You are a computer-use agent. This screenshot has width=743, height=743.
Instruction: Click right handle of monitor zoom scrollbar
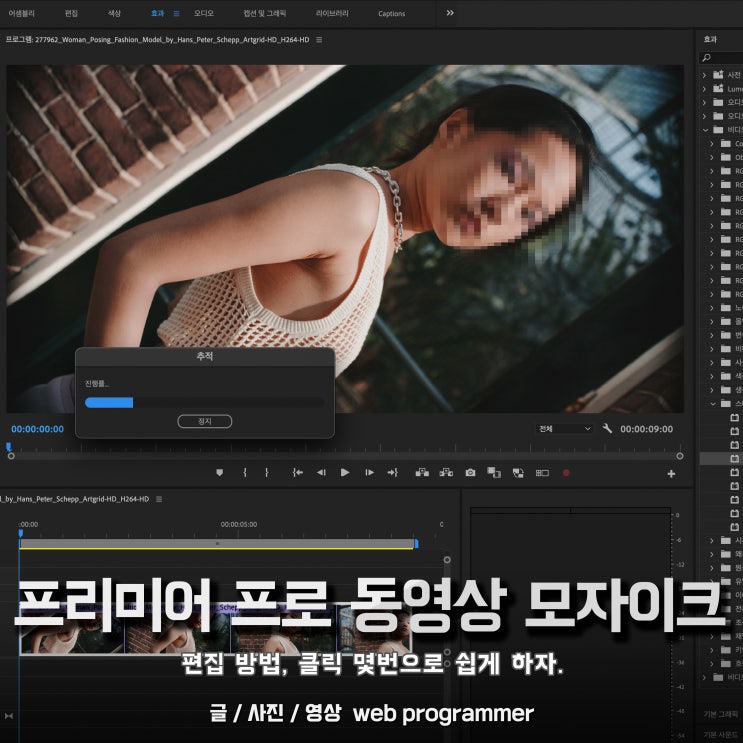[680, 456]
